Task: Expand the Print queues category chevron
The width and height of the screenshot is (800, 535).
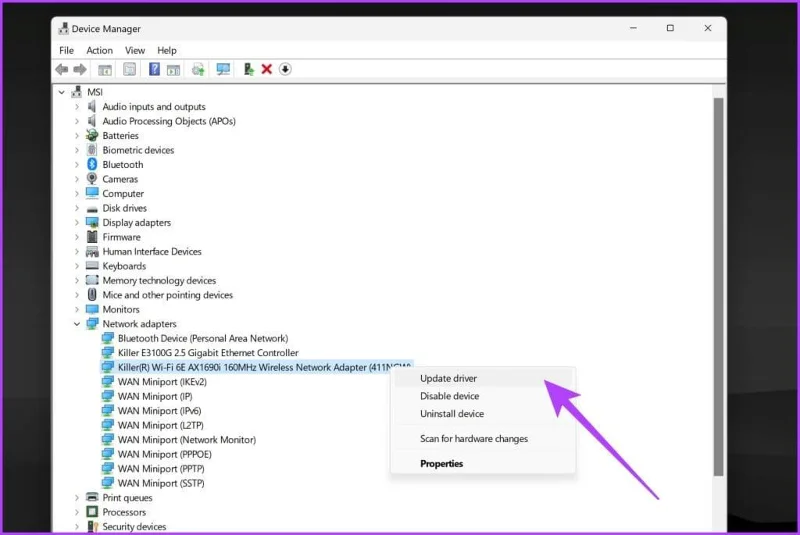Action: pos(77,497)
